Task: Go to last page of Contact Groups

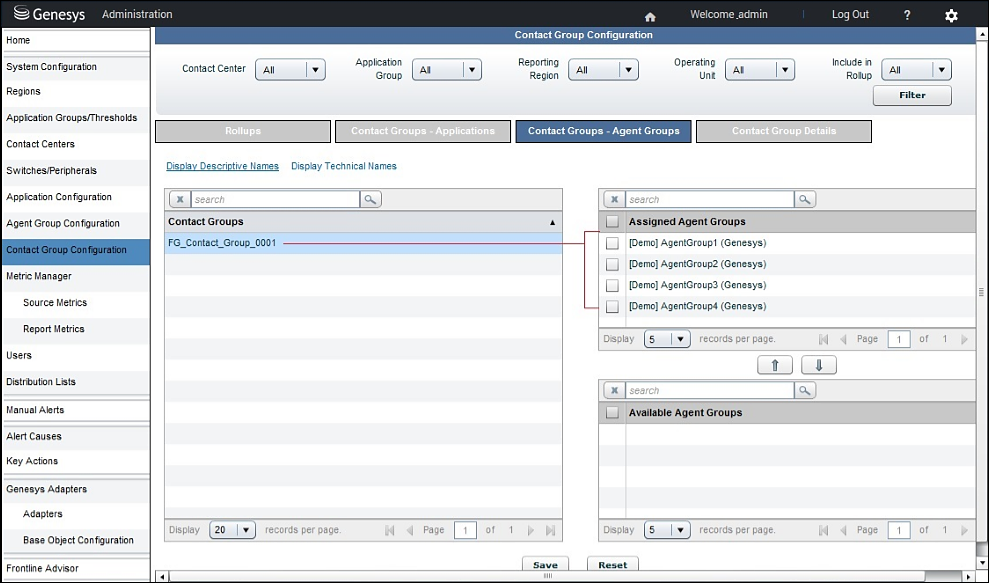Action: tap(550, 531)
